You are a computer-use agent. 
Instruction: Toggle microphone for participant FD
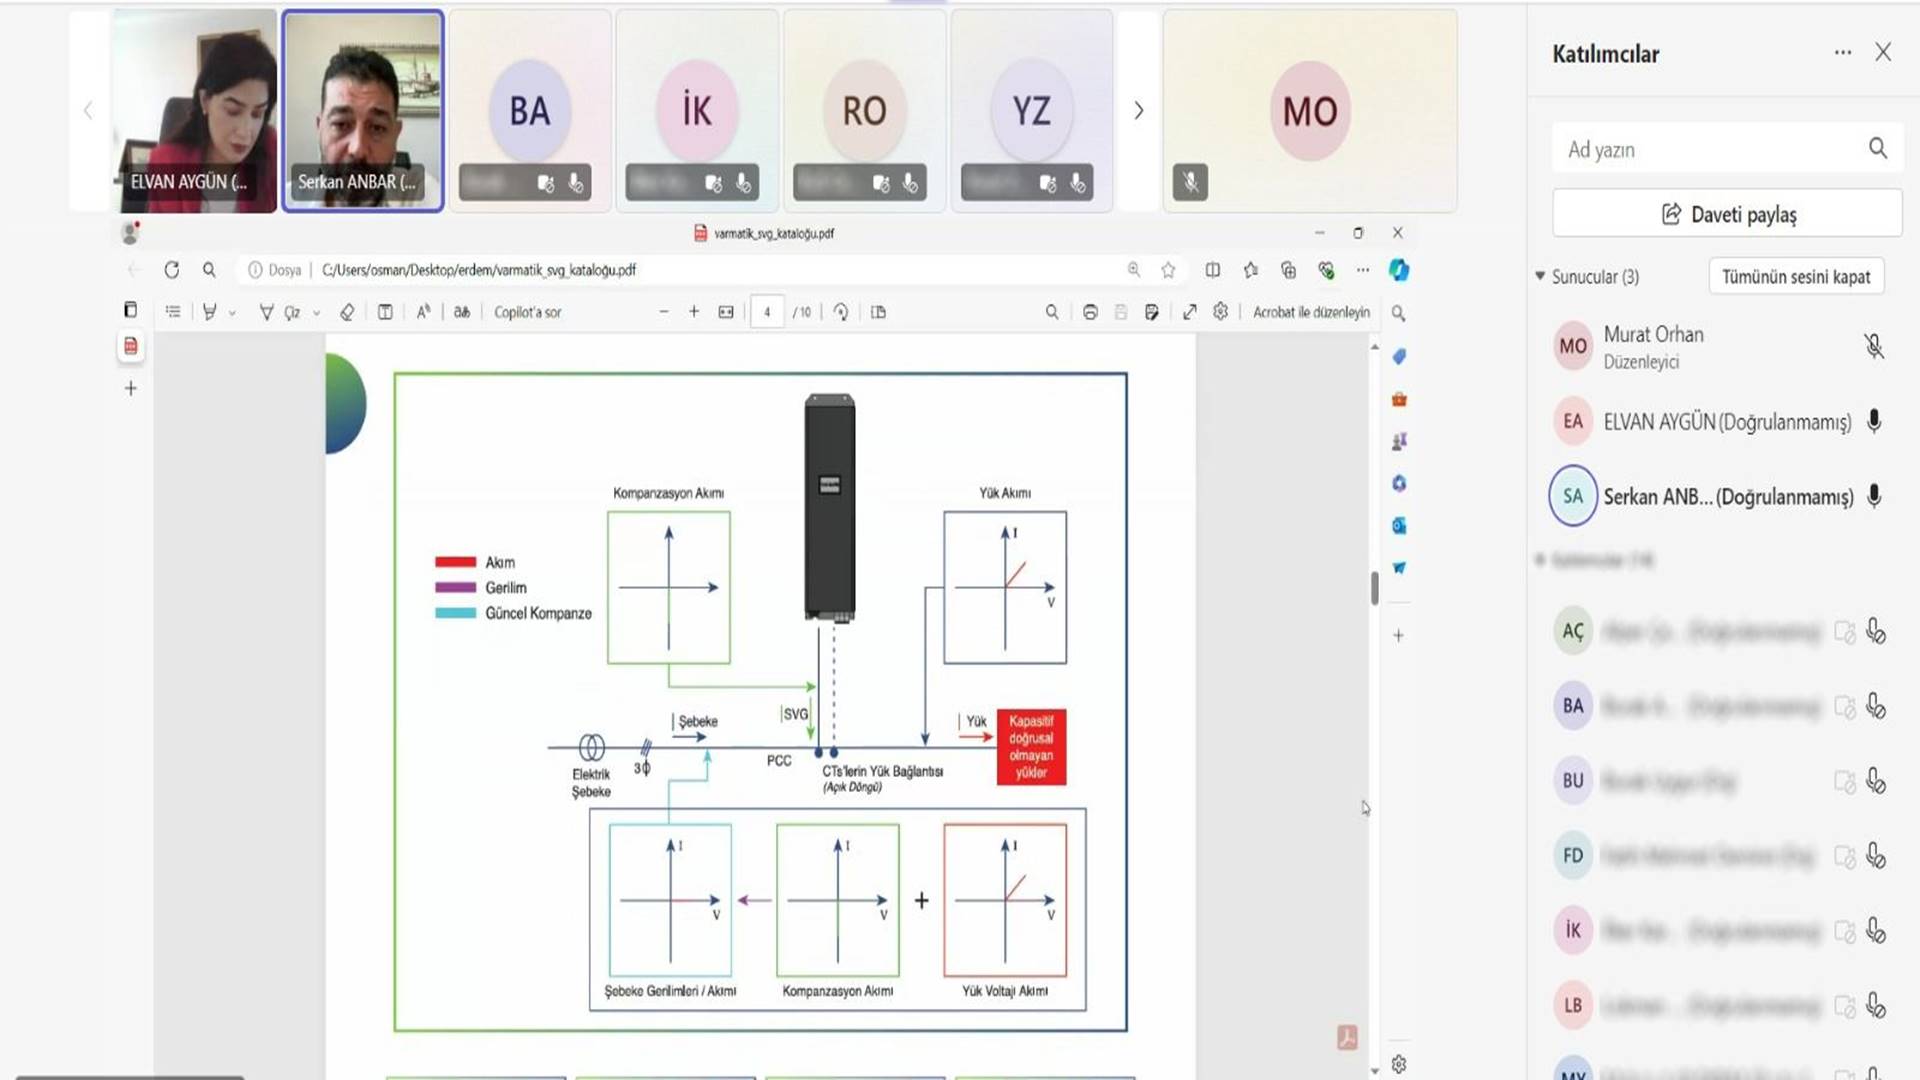pos(1876,856)
